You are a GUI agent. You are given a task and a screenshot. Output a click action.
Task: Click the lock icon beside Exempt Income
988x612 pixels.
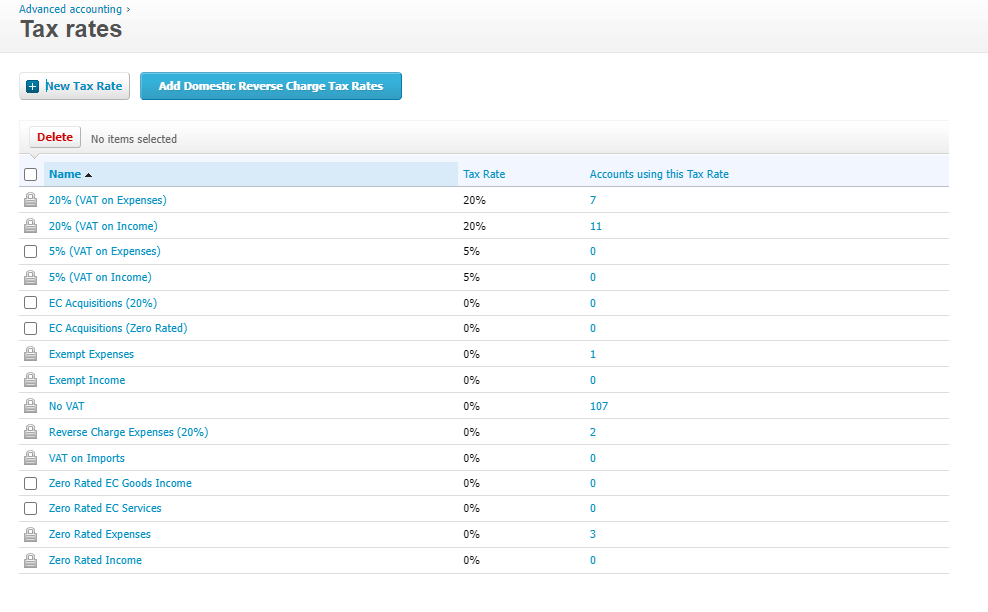(30, 380)
